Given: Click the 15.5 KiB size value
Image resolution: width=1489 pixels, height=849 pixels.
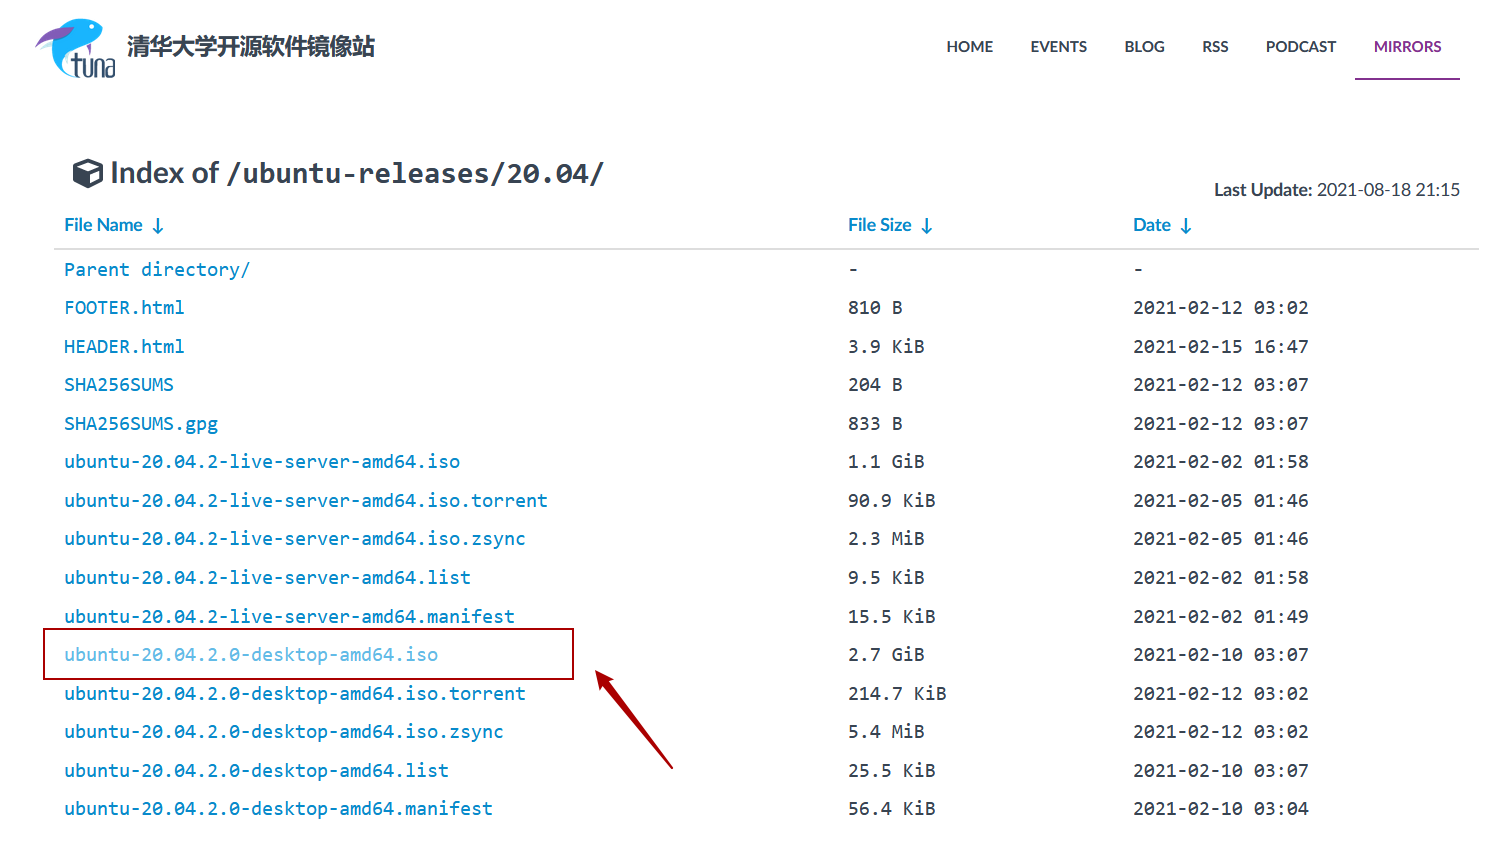Looking at the screenshot, I should click(892, 617).
